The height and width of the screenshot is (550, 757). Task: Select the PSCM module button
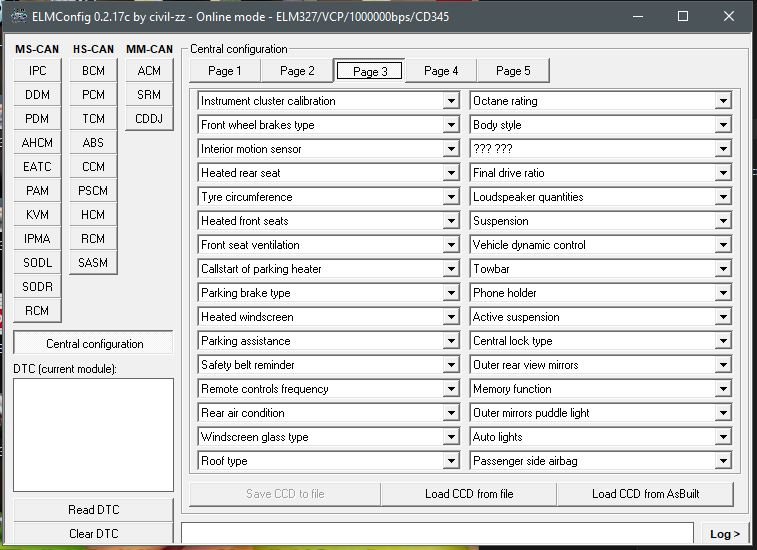point(93,191)
